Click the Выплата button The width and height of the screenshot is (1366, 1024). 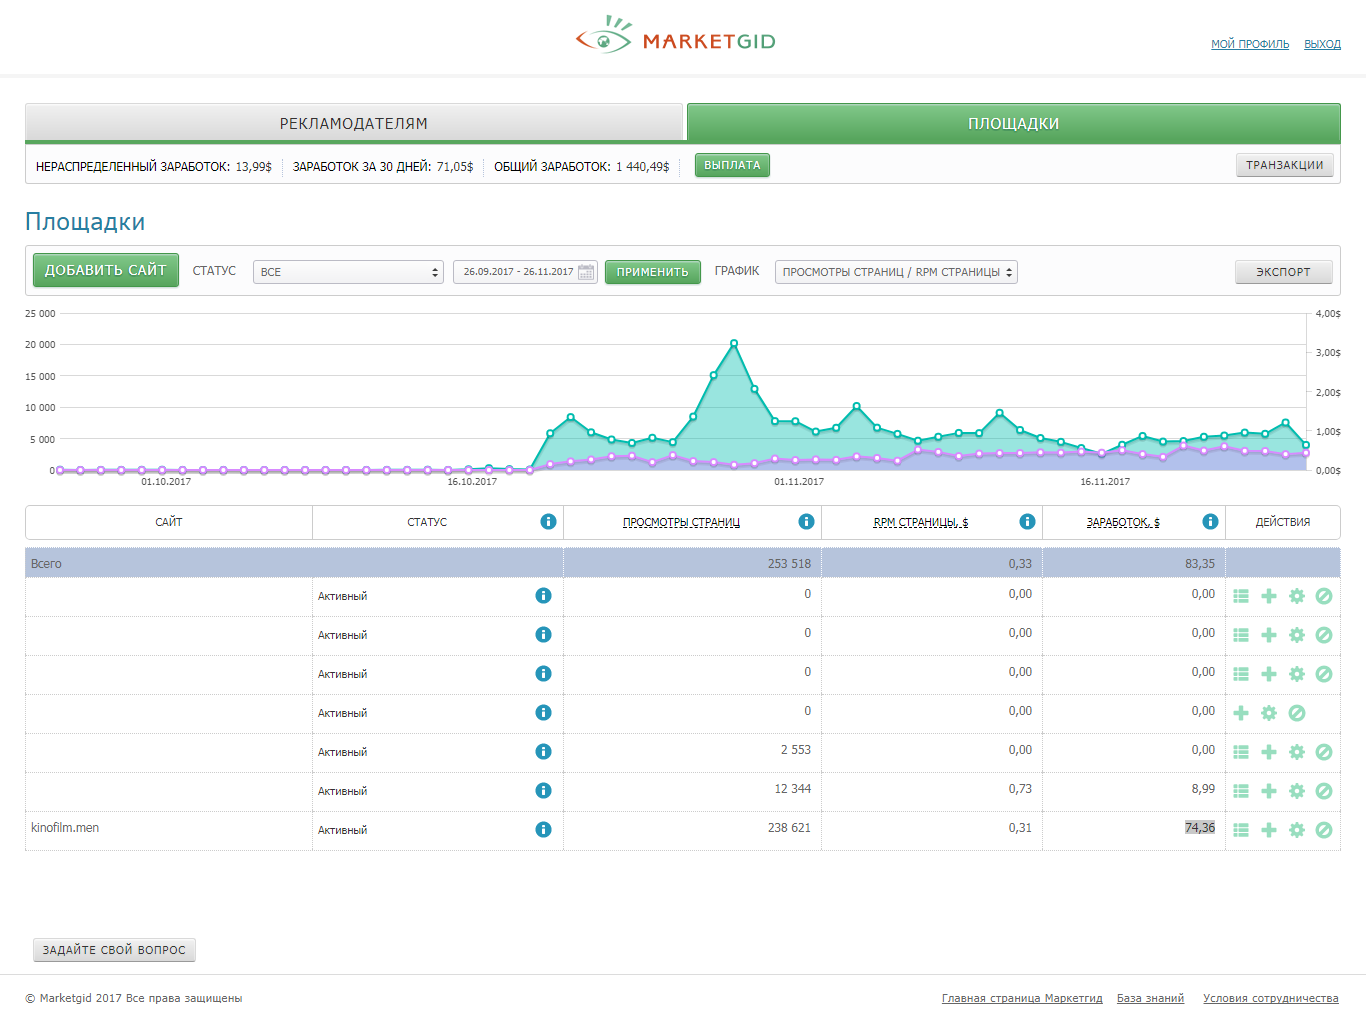click(x=732, y=166)
